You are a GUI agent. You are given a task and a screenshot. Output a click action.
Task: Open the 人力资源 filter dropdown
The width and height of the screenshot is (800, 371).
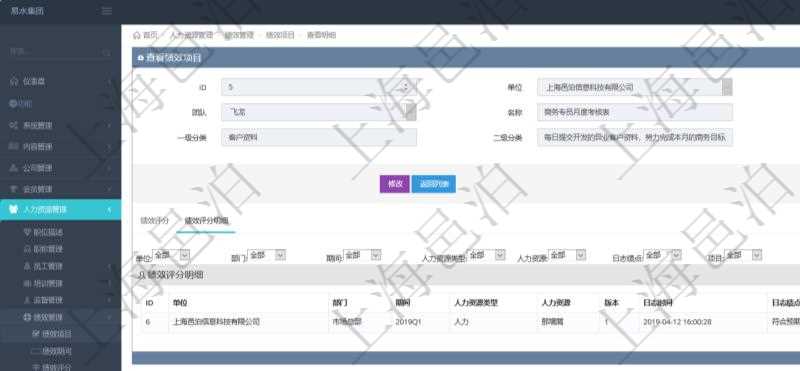click(567, 255)
